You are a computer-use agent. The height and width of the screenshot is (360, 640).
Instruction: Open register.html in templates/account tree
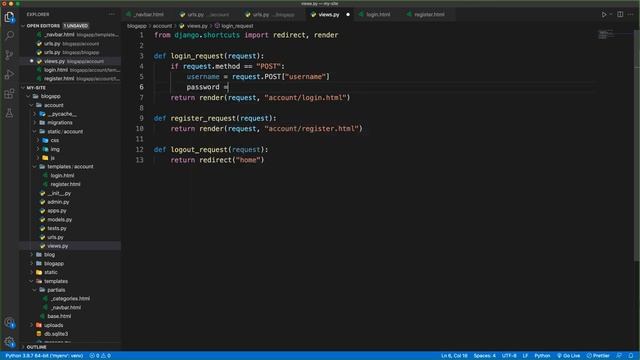click(x=64, y=184)
